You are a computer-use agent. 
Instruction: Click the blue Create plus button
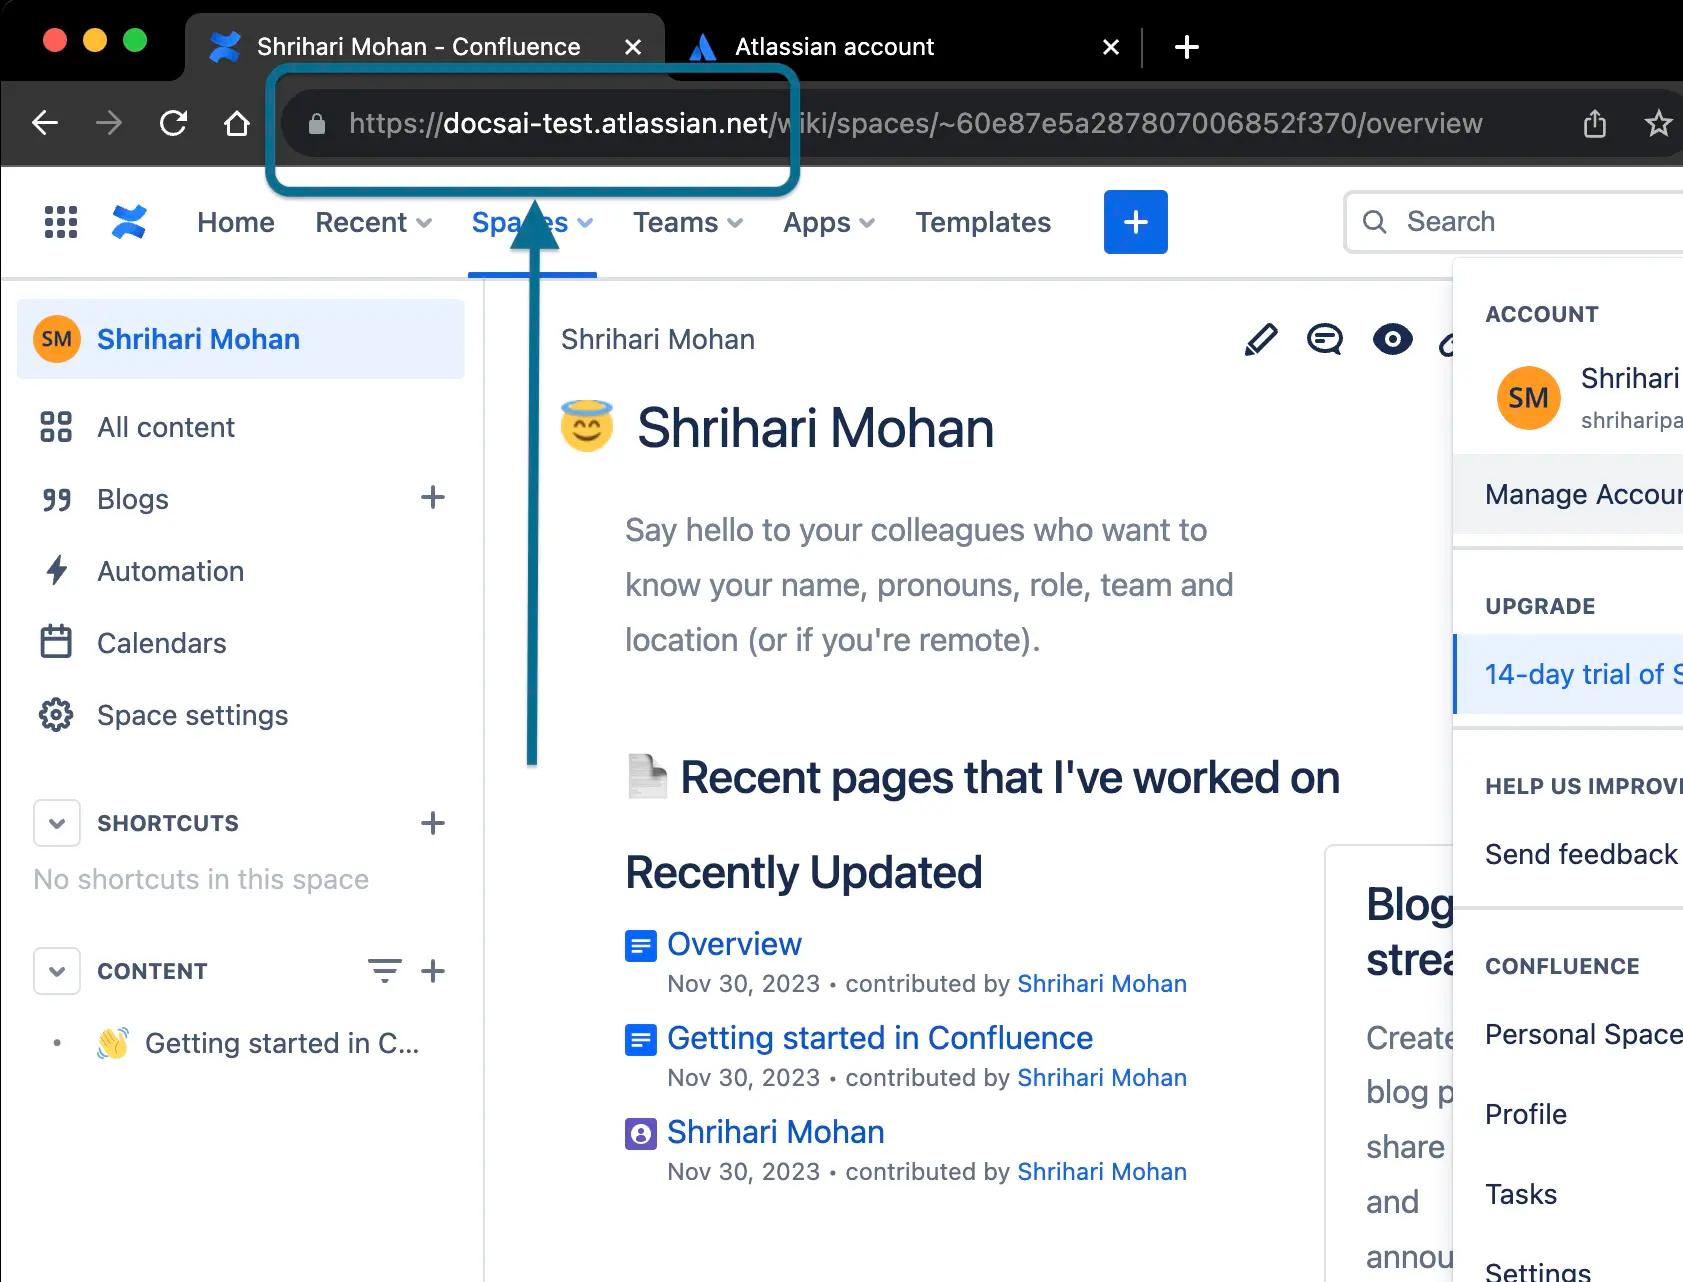[x=1135, y=222]
